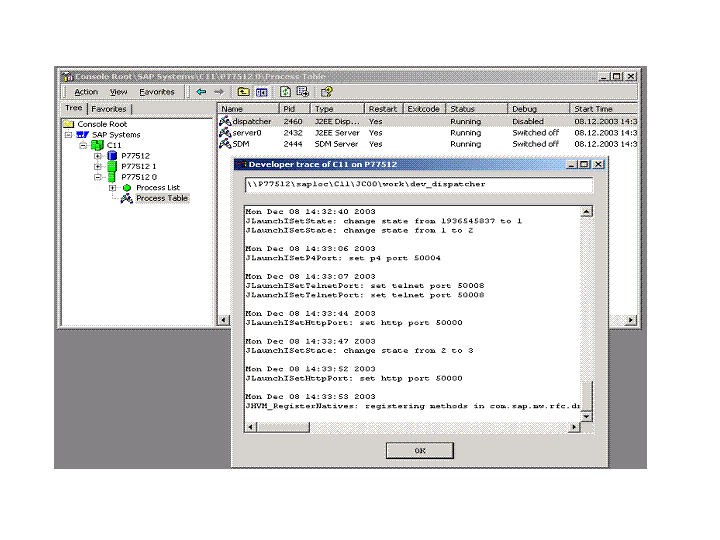Click the 'J2EE Server' type cell
This screenshot has width=720, height=540.
[x=337, y=133]
